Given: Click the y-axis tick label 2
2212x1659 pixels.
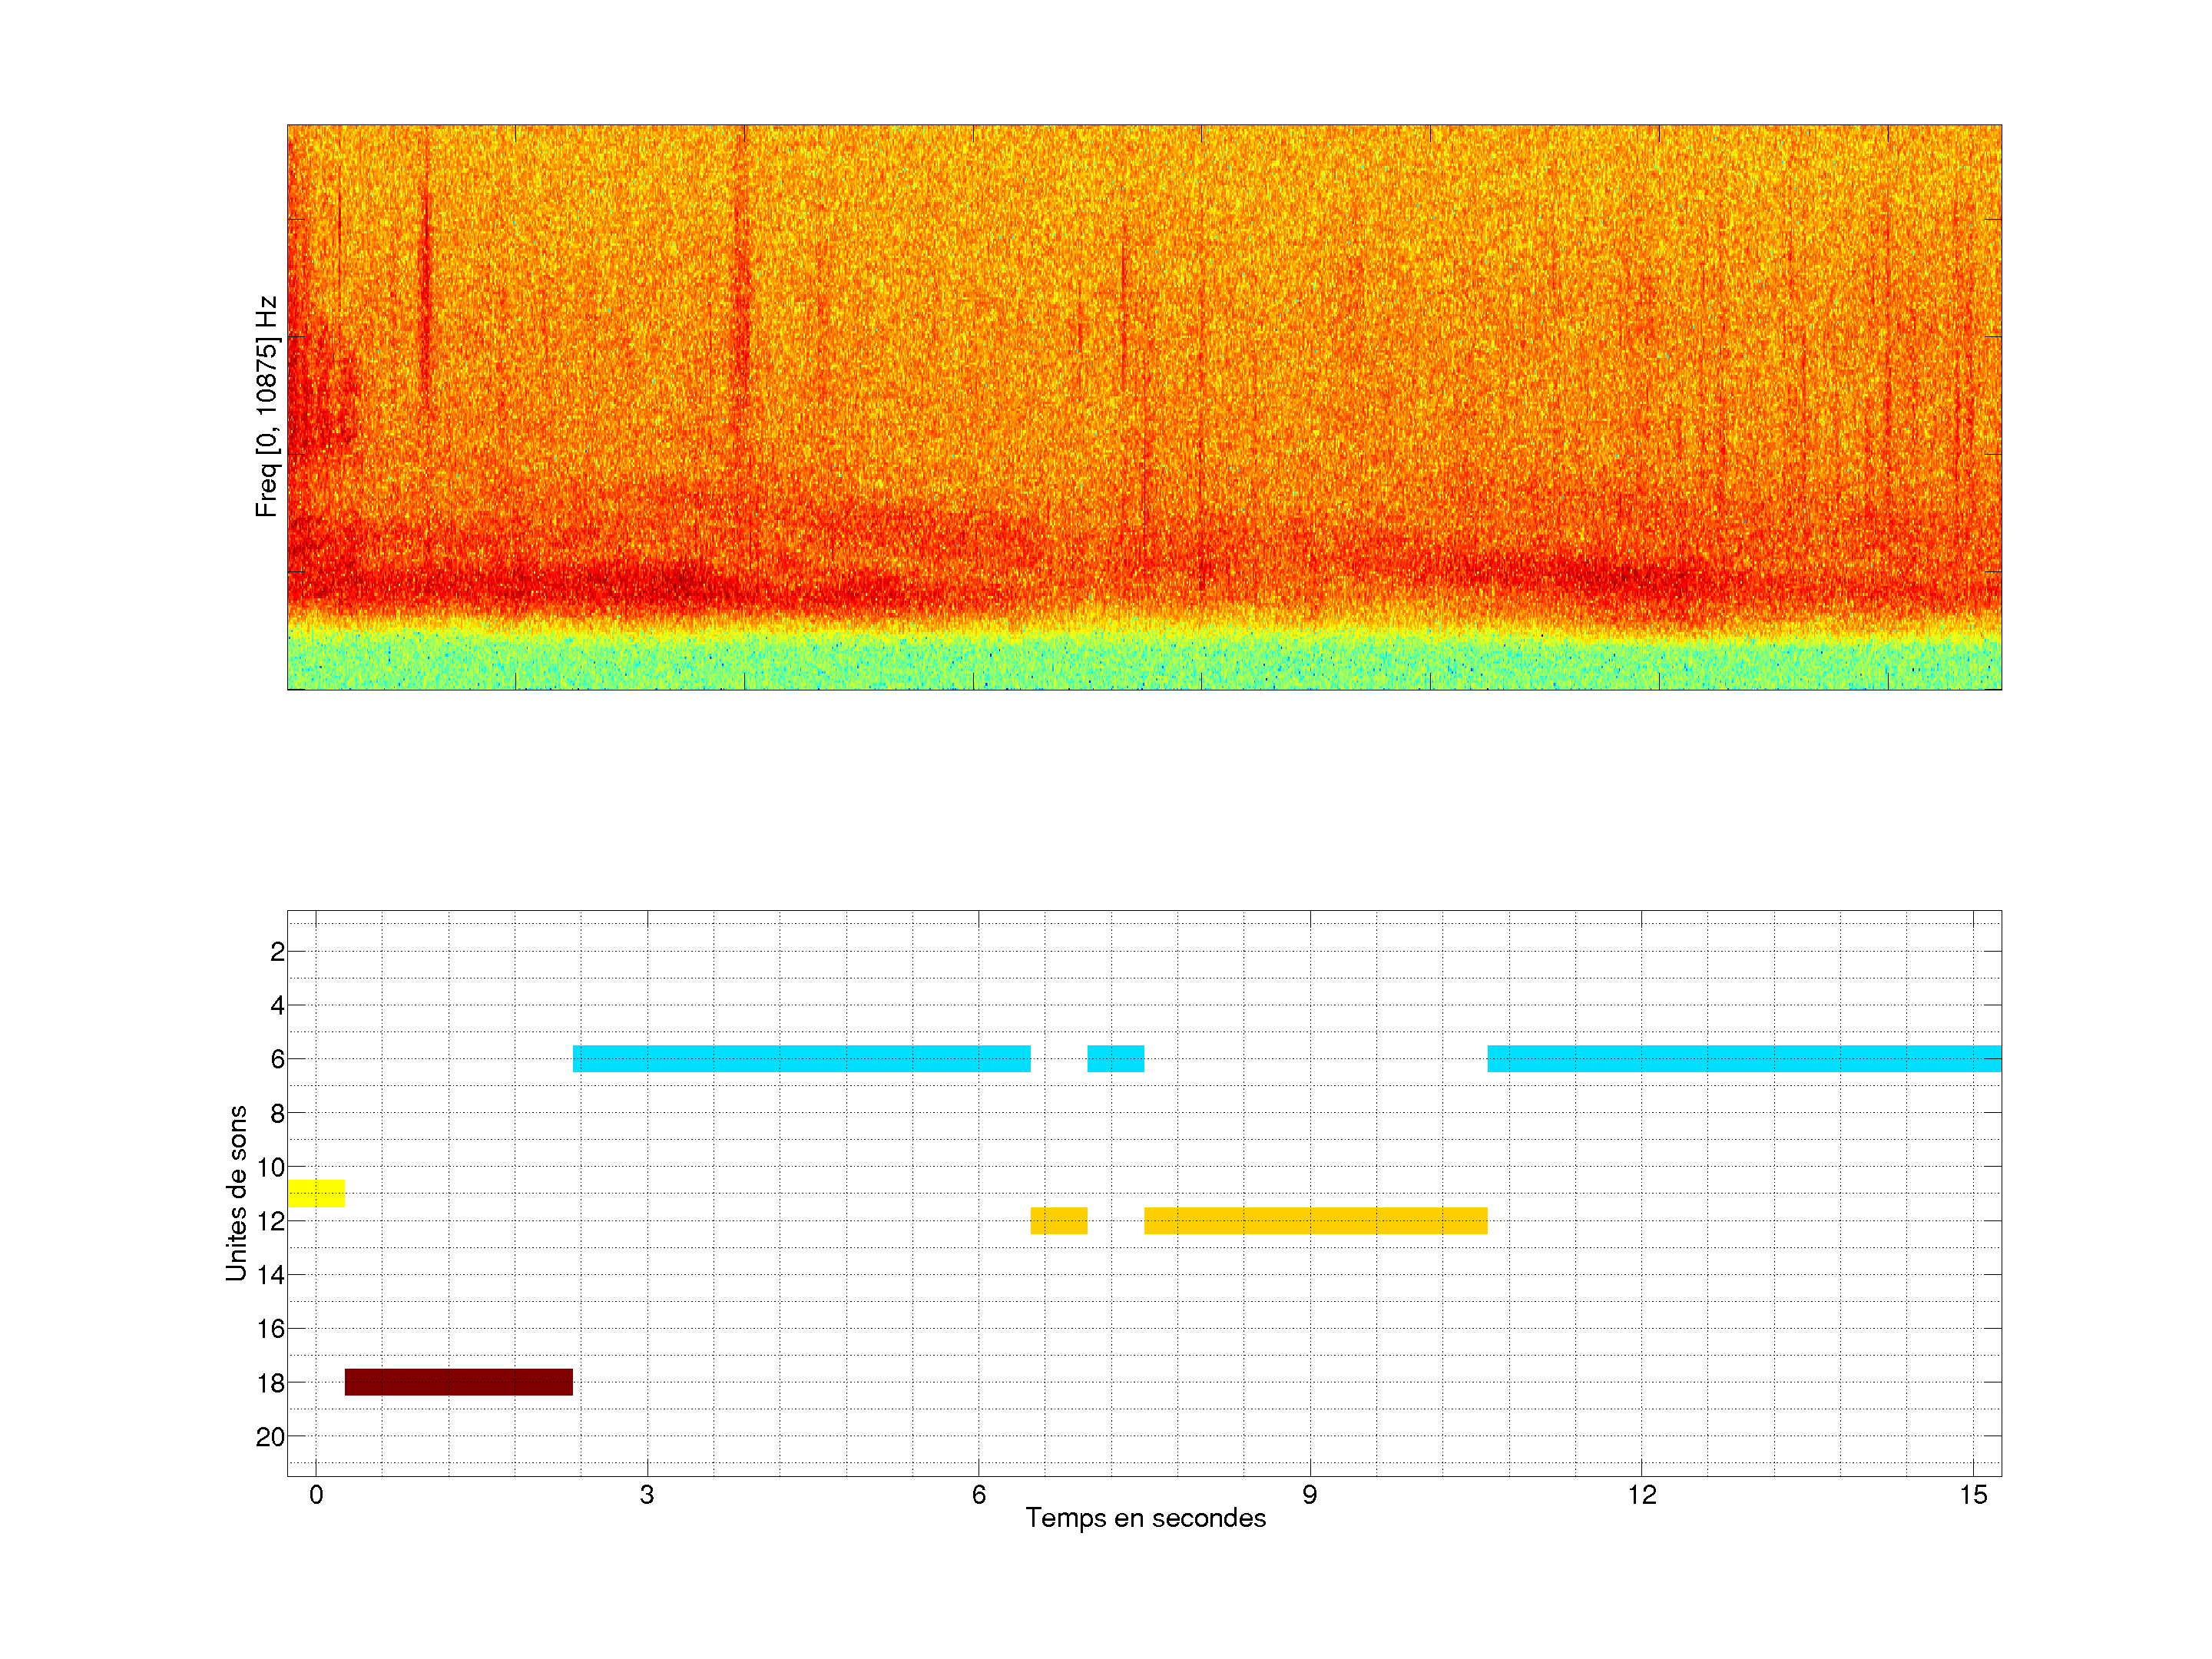Looking at the screenshot, I should click(277, 952).
